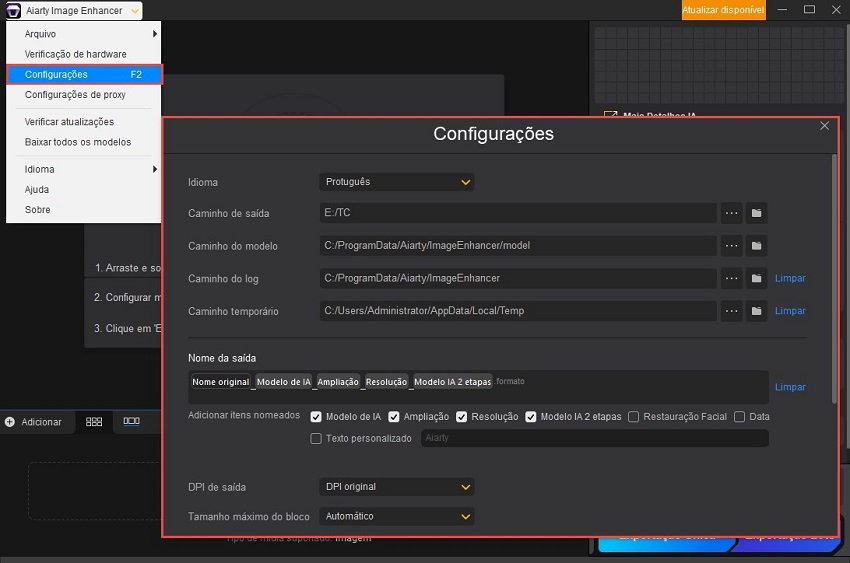This screenshot has width=850, height=563.
Task: Open Caminho temporário folder icon
Action: tap(756, 310)
